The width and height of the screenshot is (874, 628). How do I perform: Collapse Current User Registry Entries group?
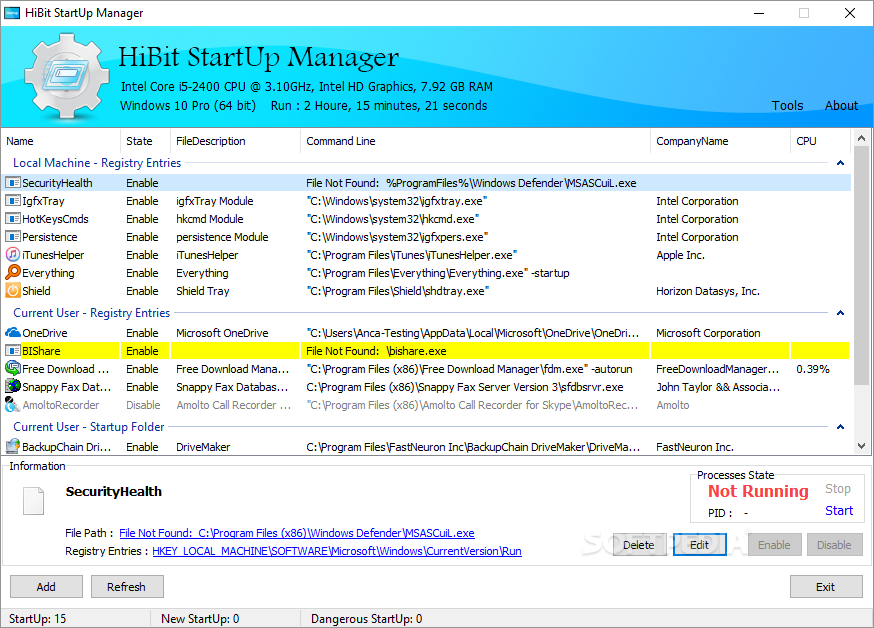[x=840, y=313]
